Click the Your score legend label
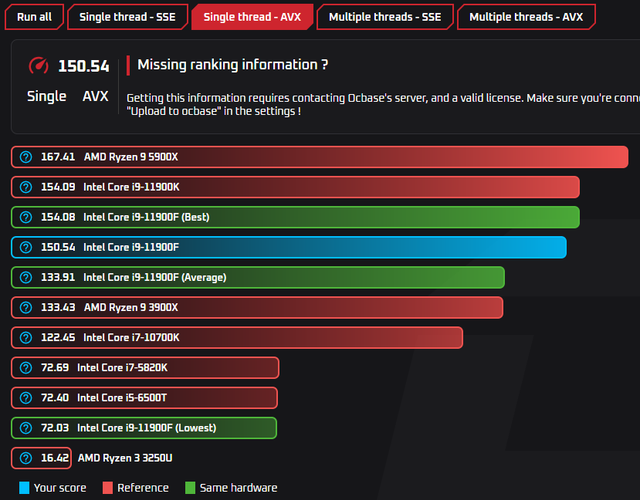640x500 pixels. click(x=60, y=488)
